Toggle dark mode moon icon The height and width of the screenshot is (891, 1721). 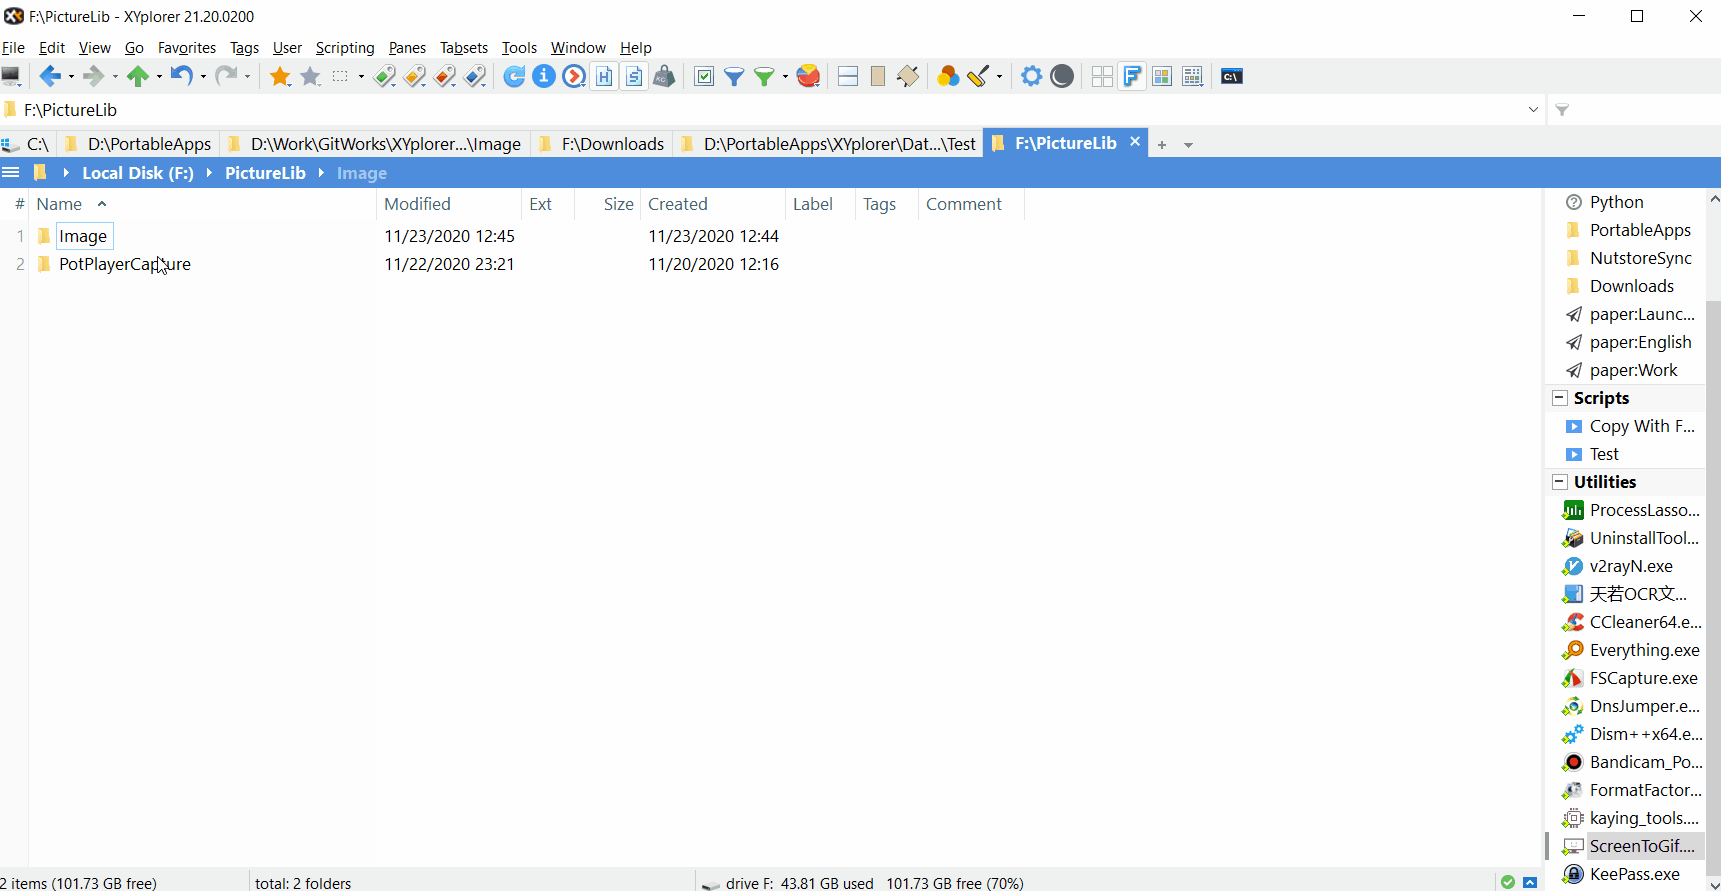pos(1062,76)
